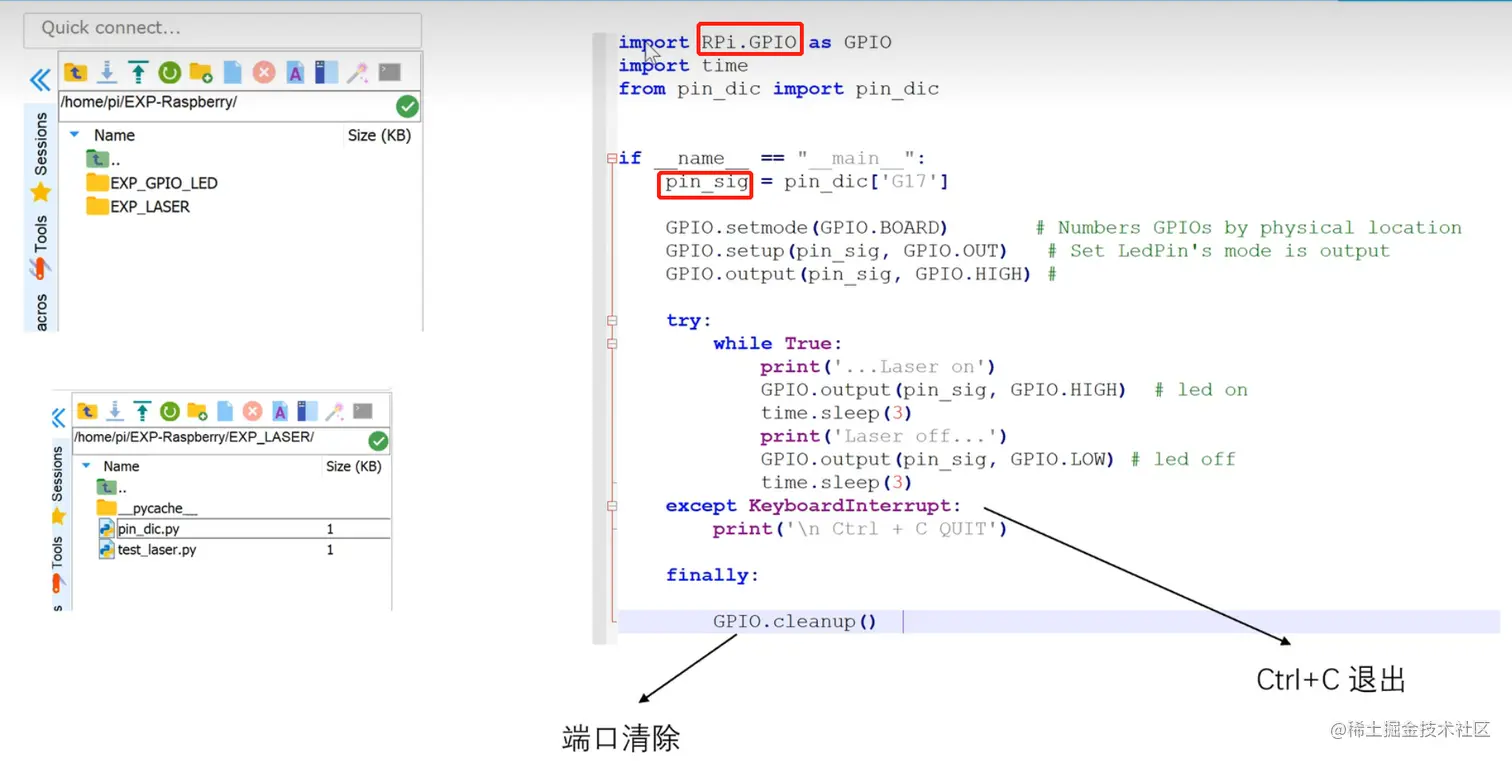The width and height of the screenshot is (1512, 761).
Task: Collapse code fold at 'if __name__' line
Action: coord(611,158)
